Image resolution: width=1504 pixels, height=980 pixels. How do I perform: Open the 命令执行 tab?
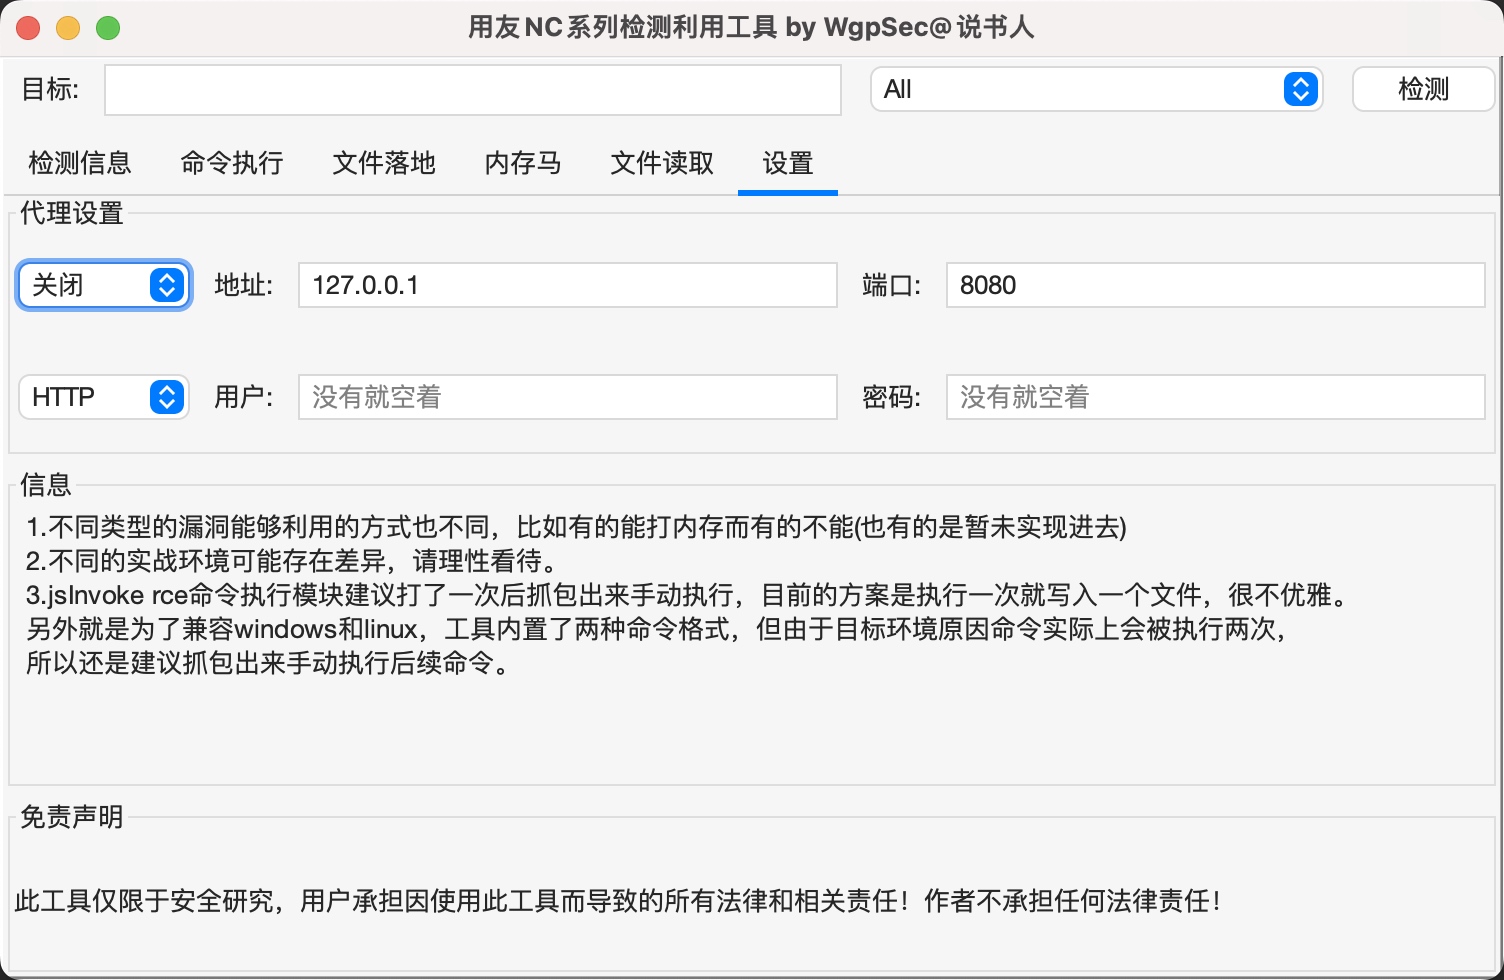pos(232,163)
